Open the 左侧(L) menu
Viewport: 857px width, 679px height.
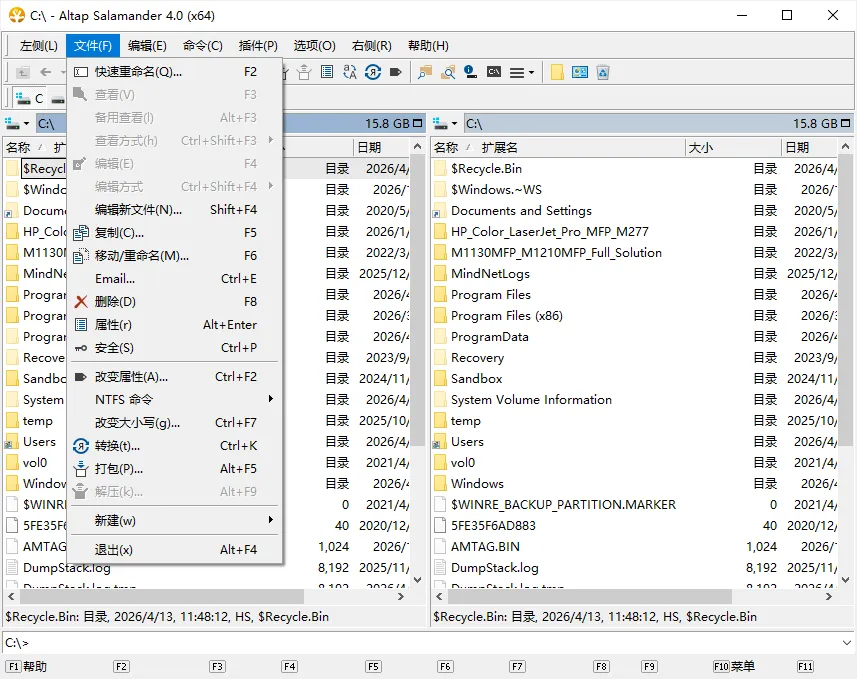(39, 46)
